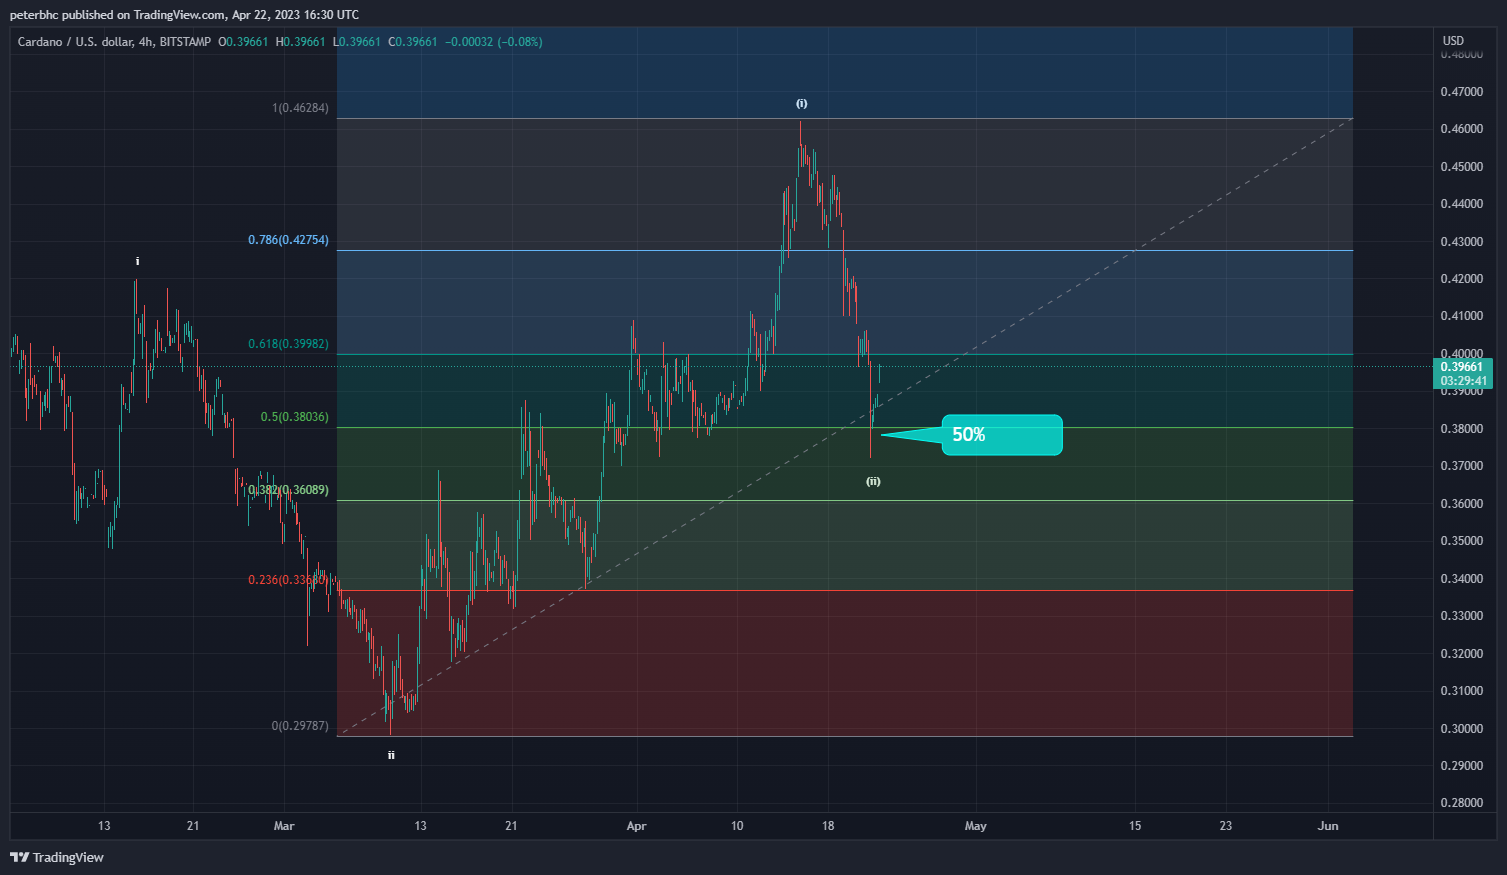Click date 10 on the time axis
The height and width of the screenshot is (875, 1507).
tap(737, 826)
